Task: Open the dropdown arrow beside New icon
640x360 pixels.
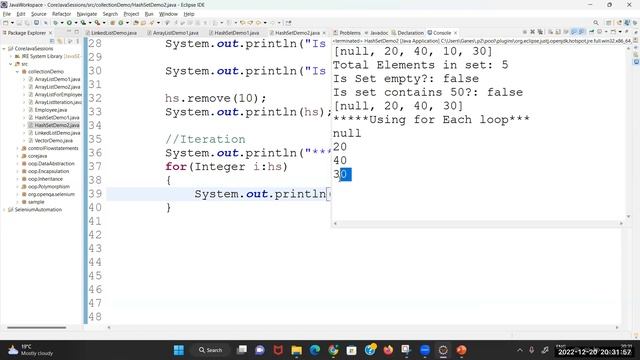Action: 13,23
